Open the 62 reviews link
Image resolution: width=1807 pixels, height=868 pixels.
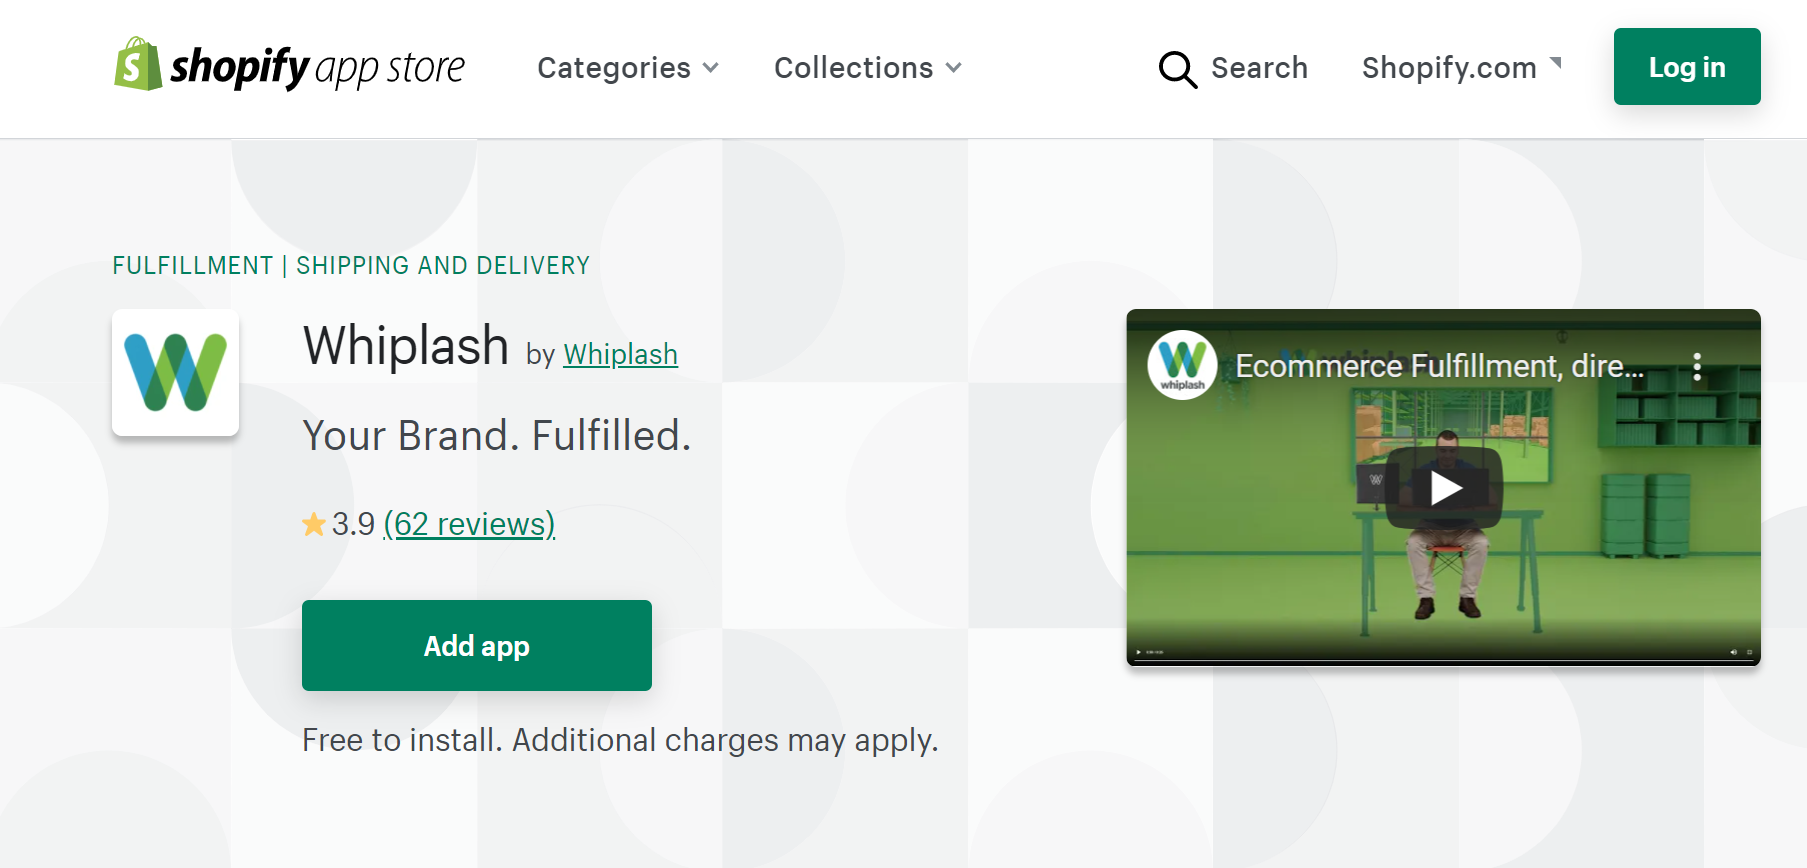(469, 524)
